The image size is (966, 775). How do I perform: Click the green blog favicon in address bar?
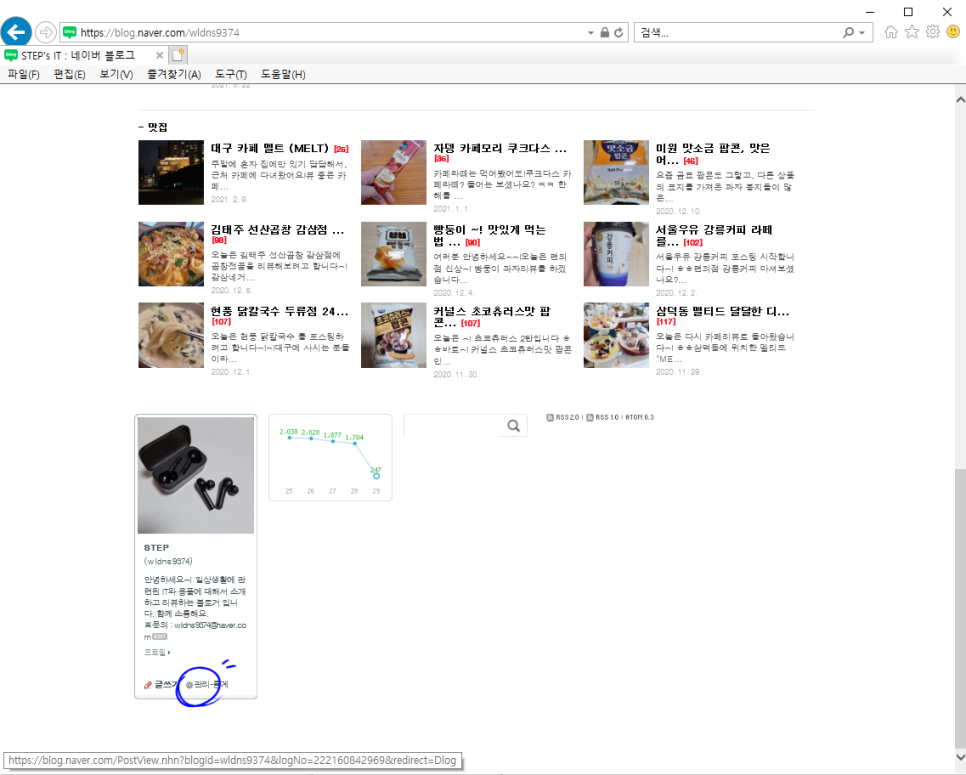70,32
